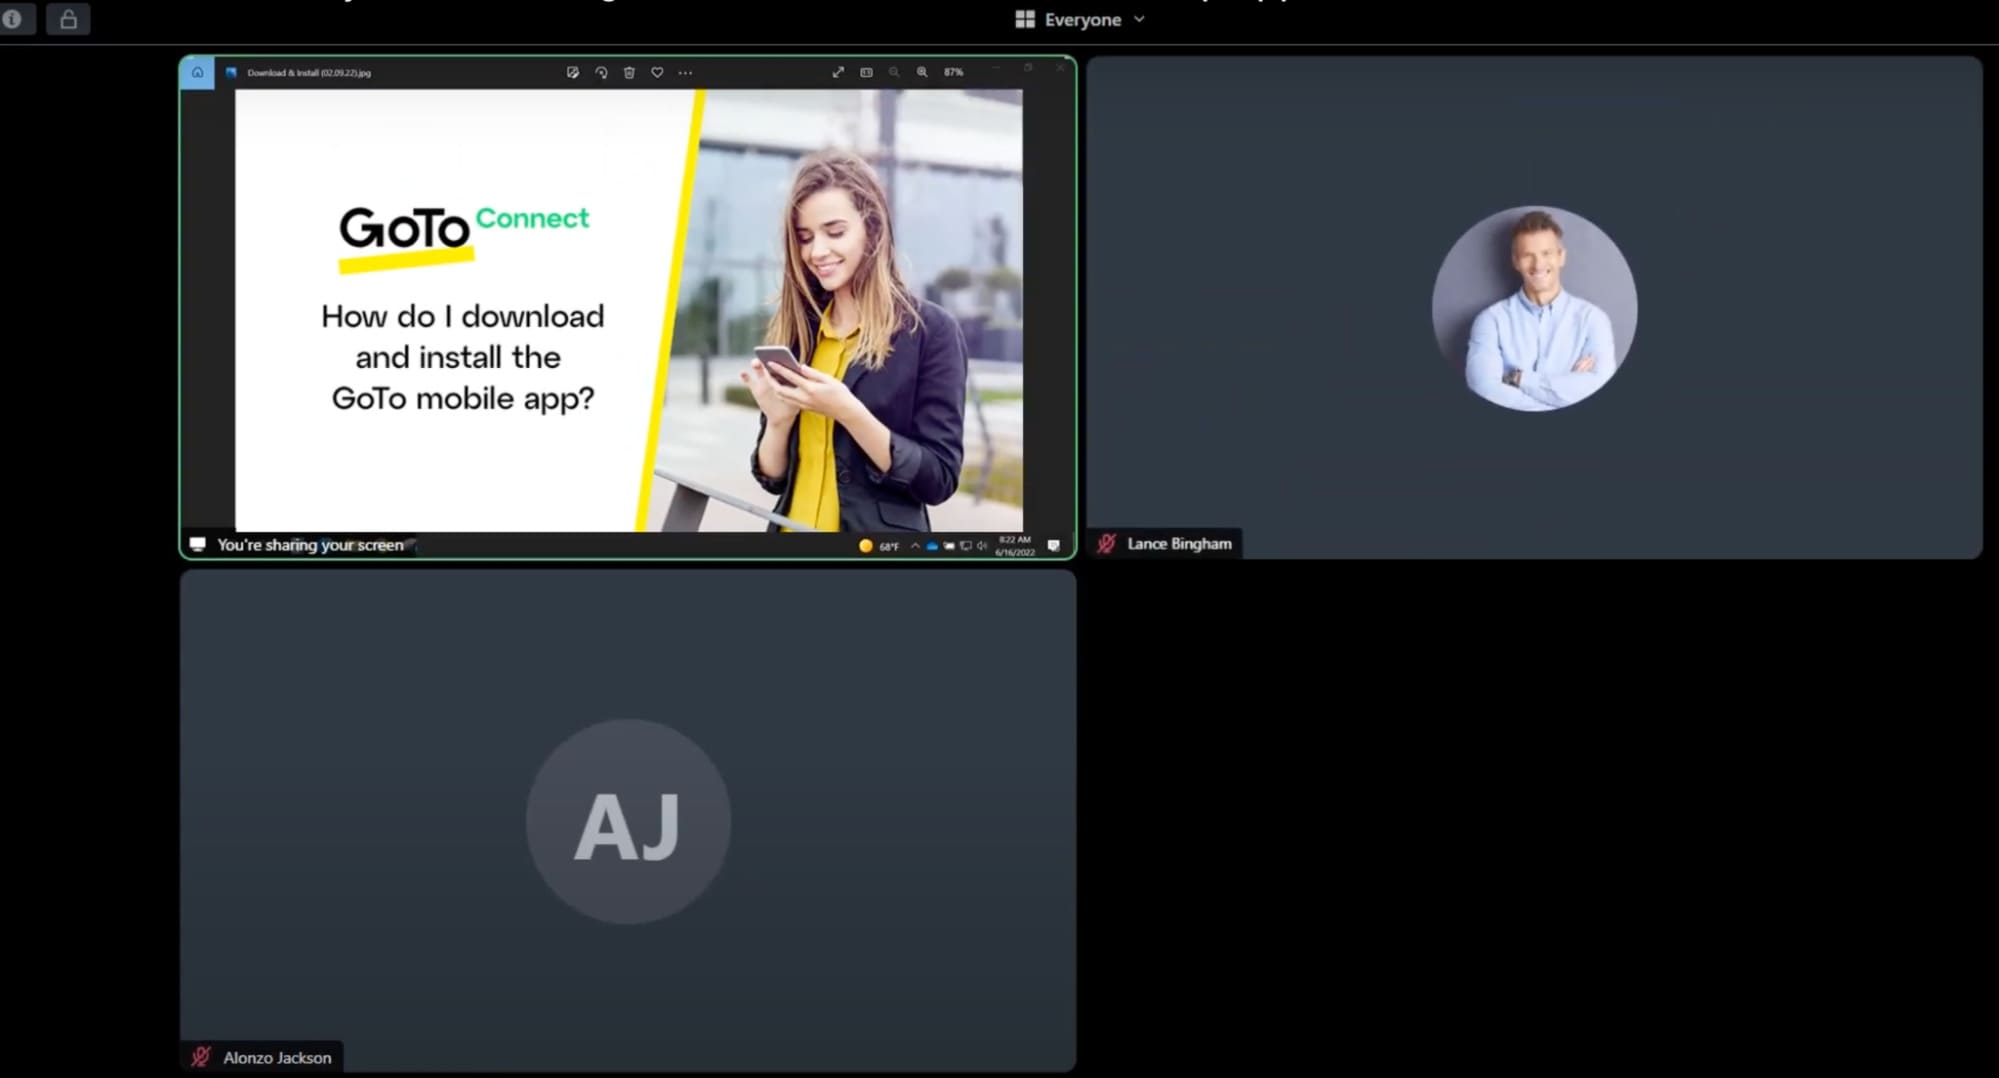Click the Delete trash icon in Photos toolbar

[629, 73]
